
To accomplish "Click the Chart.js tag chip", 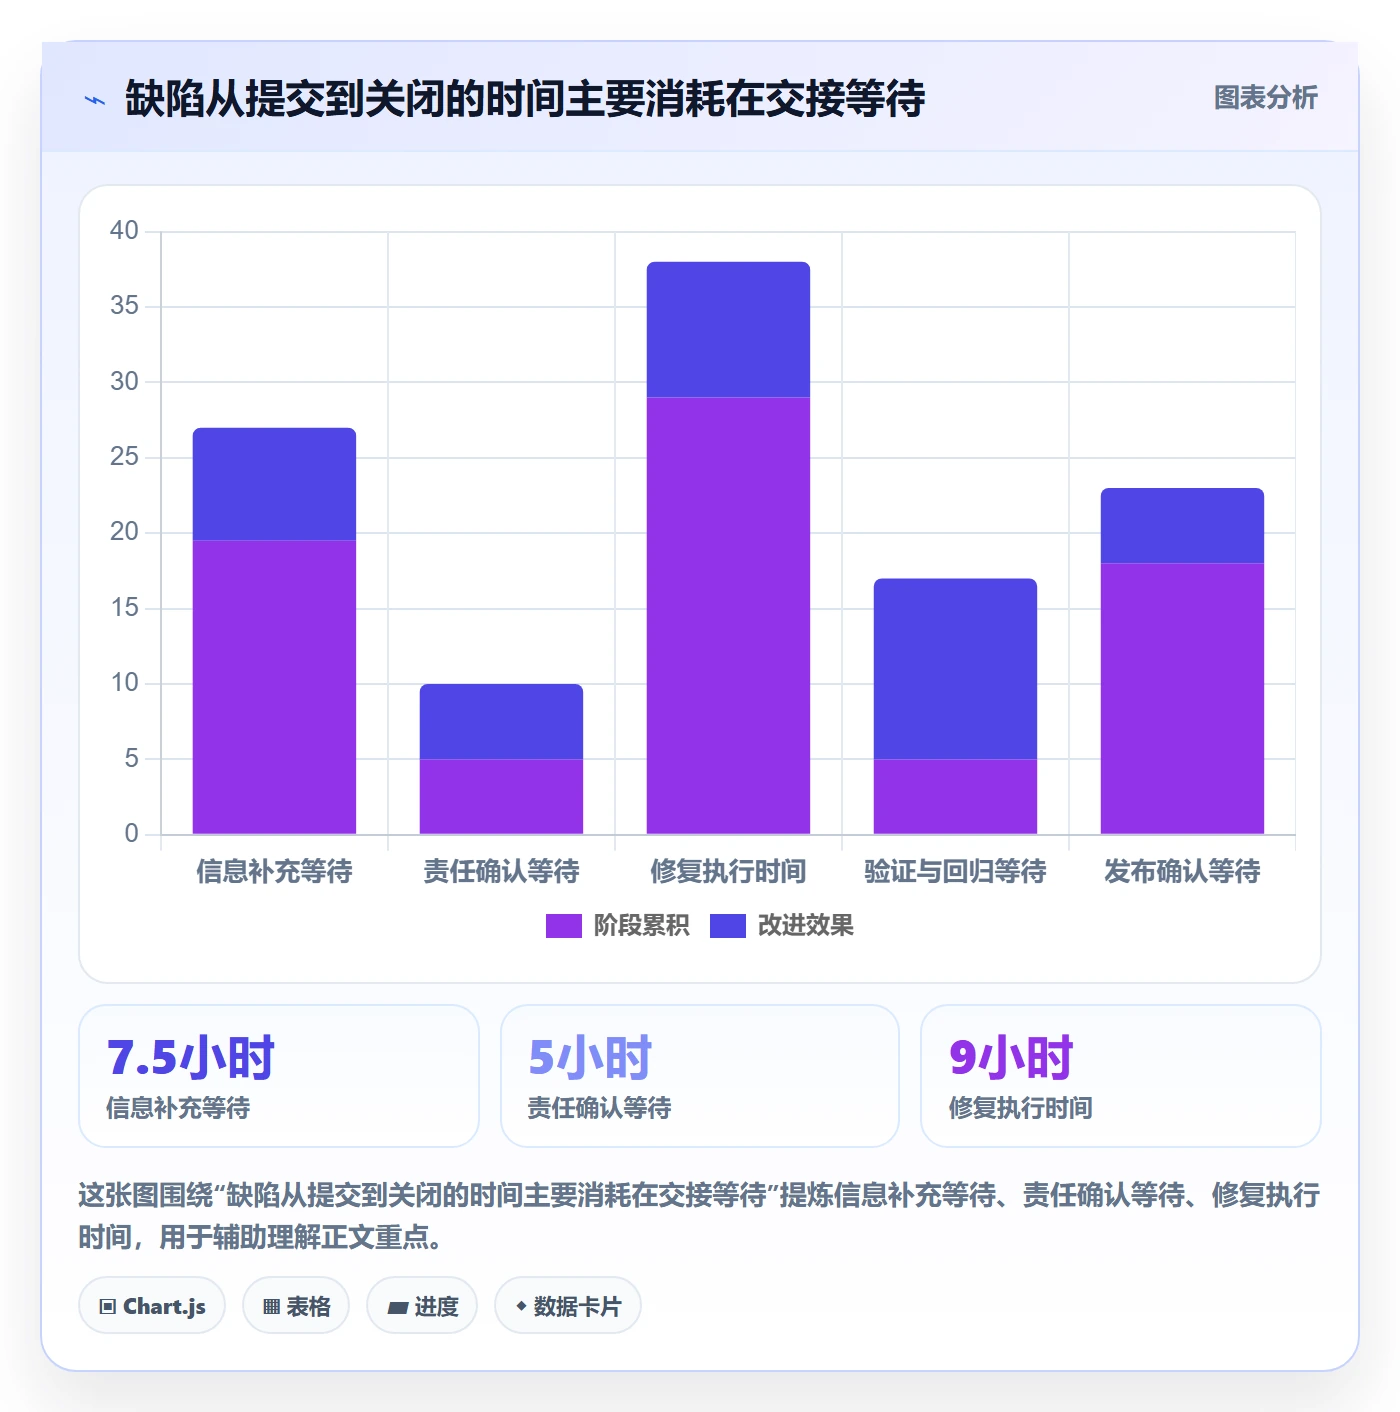I will click(152, 1306).
